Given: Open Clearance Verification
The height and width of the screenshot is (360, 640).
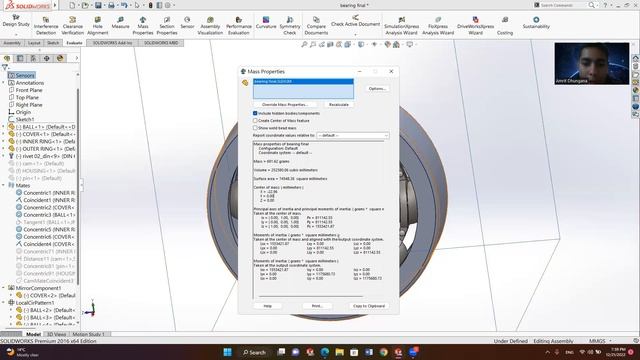Looking at the screenshot, I should point(73,26).
